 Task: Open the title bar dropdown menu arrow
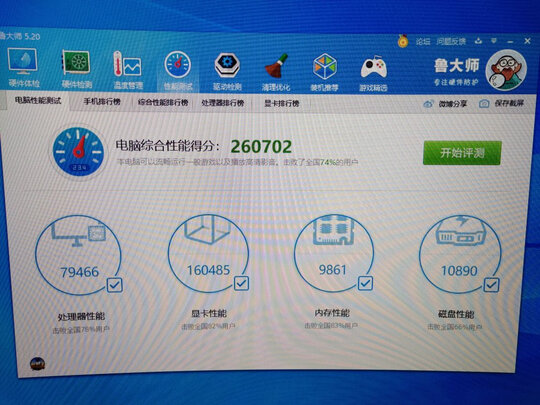[494, 41]
